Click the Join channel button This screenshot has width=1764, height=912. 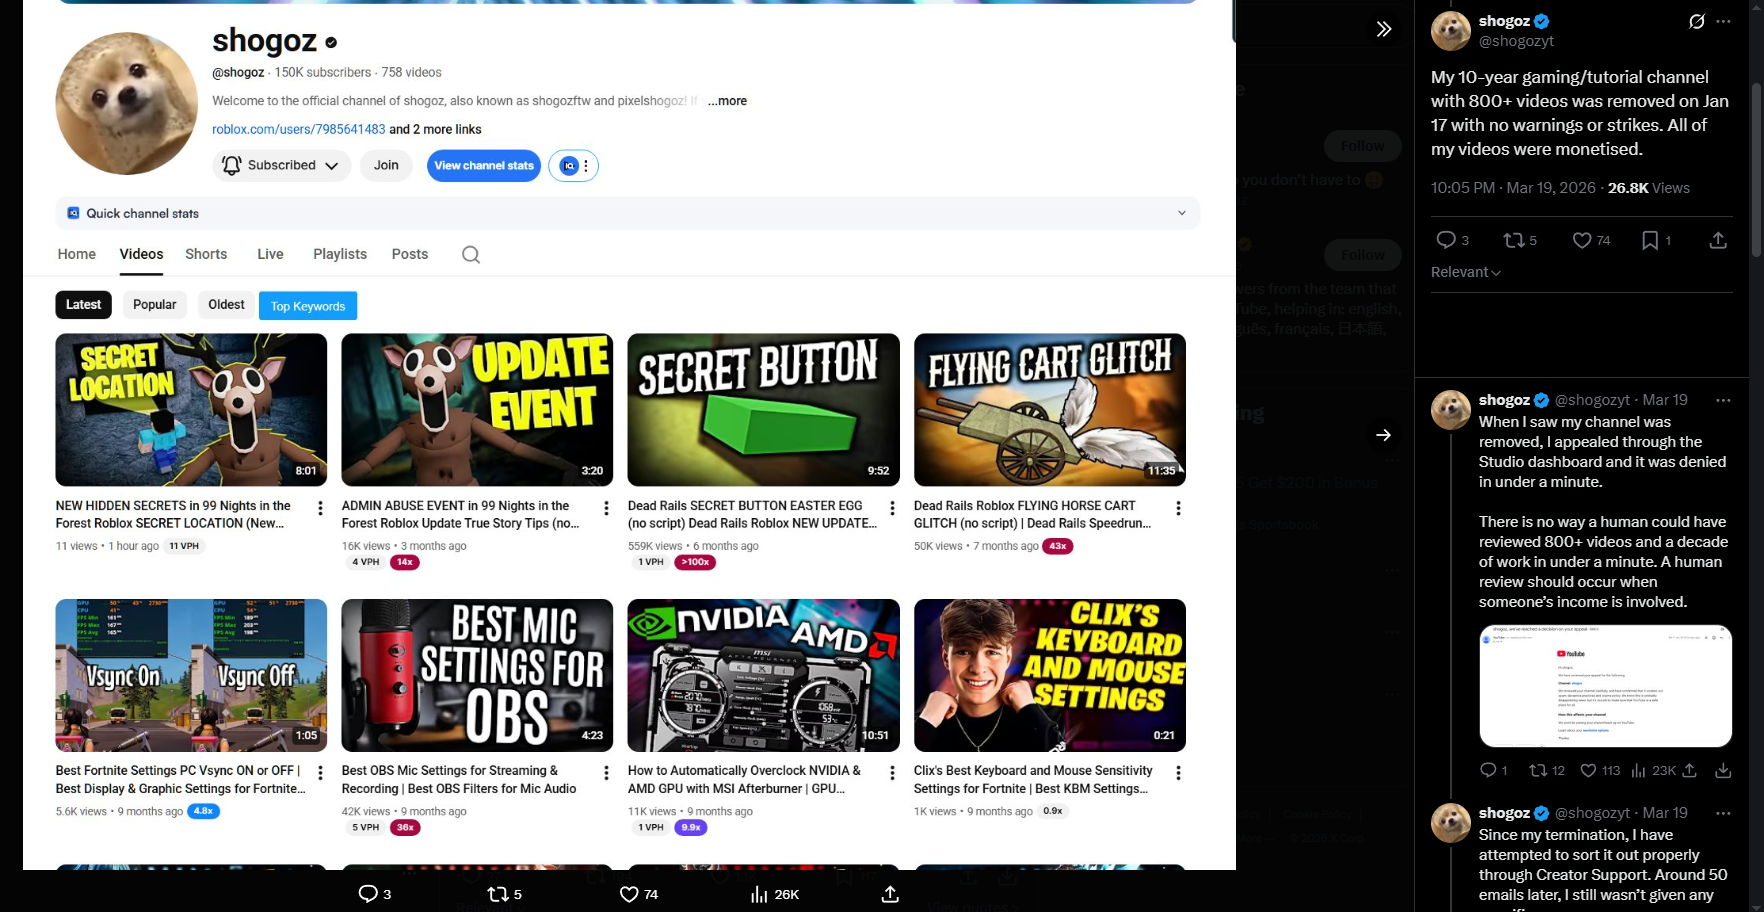point(386,166)
